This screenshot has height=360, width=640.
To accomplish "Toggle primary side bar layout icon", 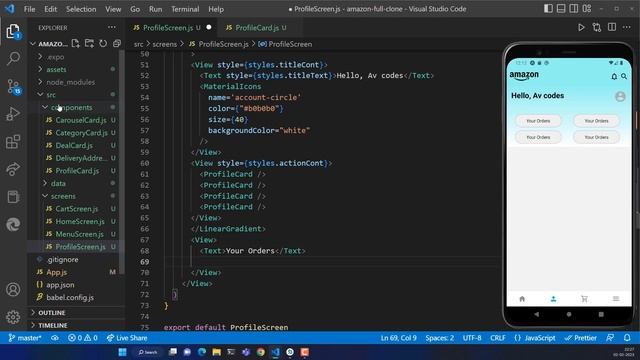I will click(548, 9).
